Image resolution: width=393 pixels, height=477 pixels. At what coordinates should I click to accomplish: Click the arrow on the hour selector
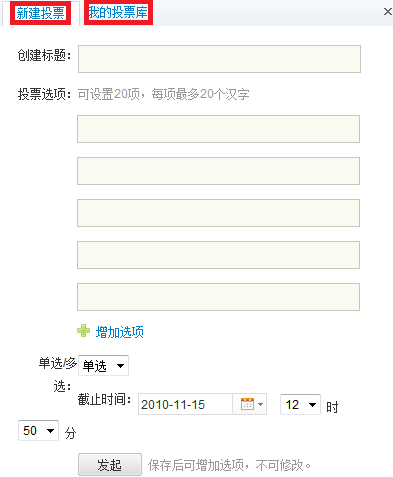pos(312,405)
